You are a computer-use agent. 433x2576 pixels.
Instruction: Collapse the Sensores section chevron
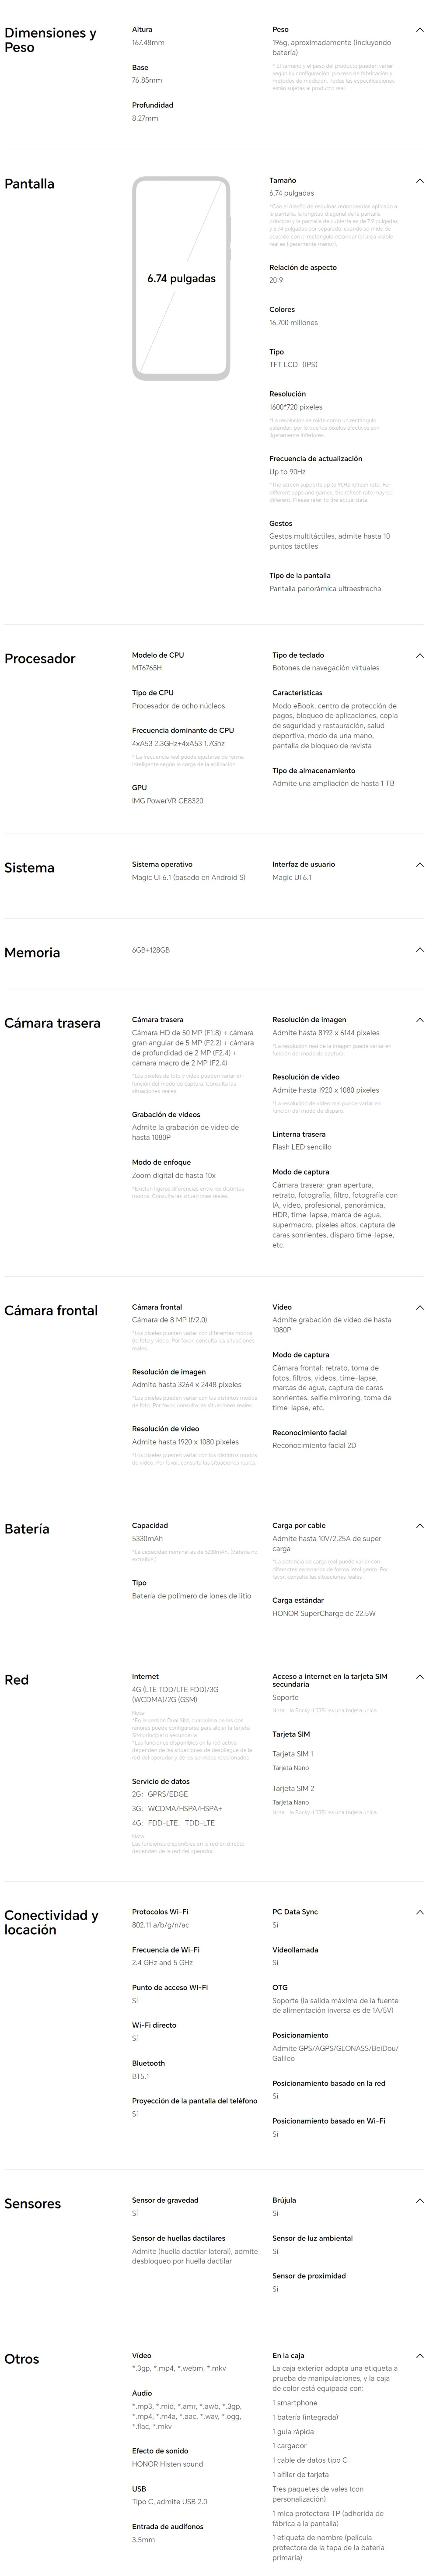point(420,2201)
